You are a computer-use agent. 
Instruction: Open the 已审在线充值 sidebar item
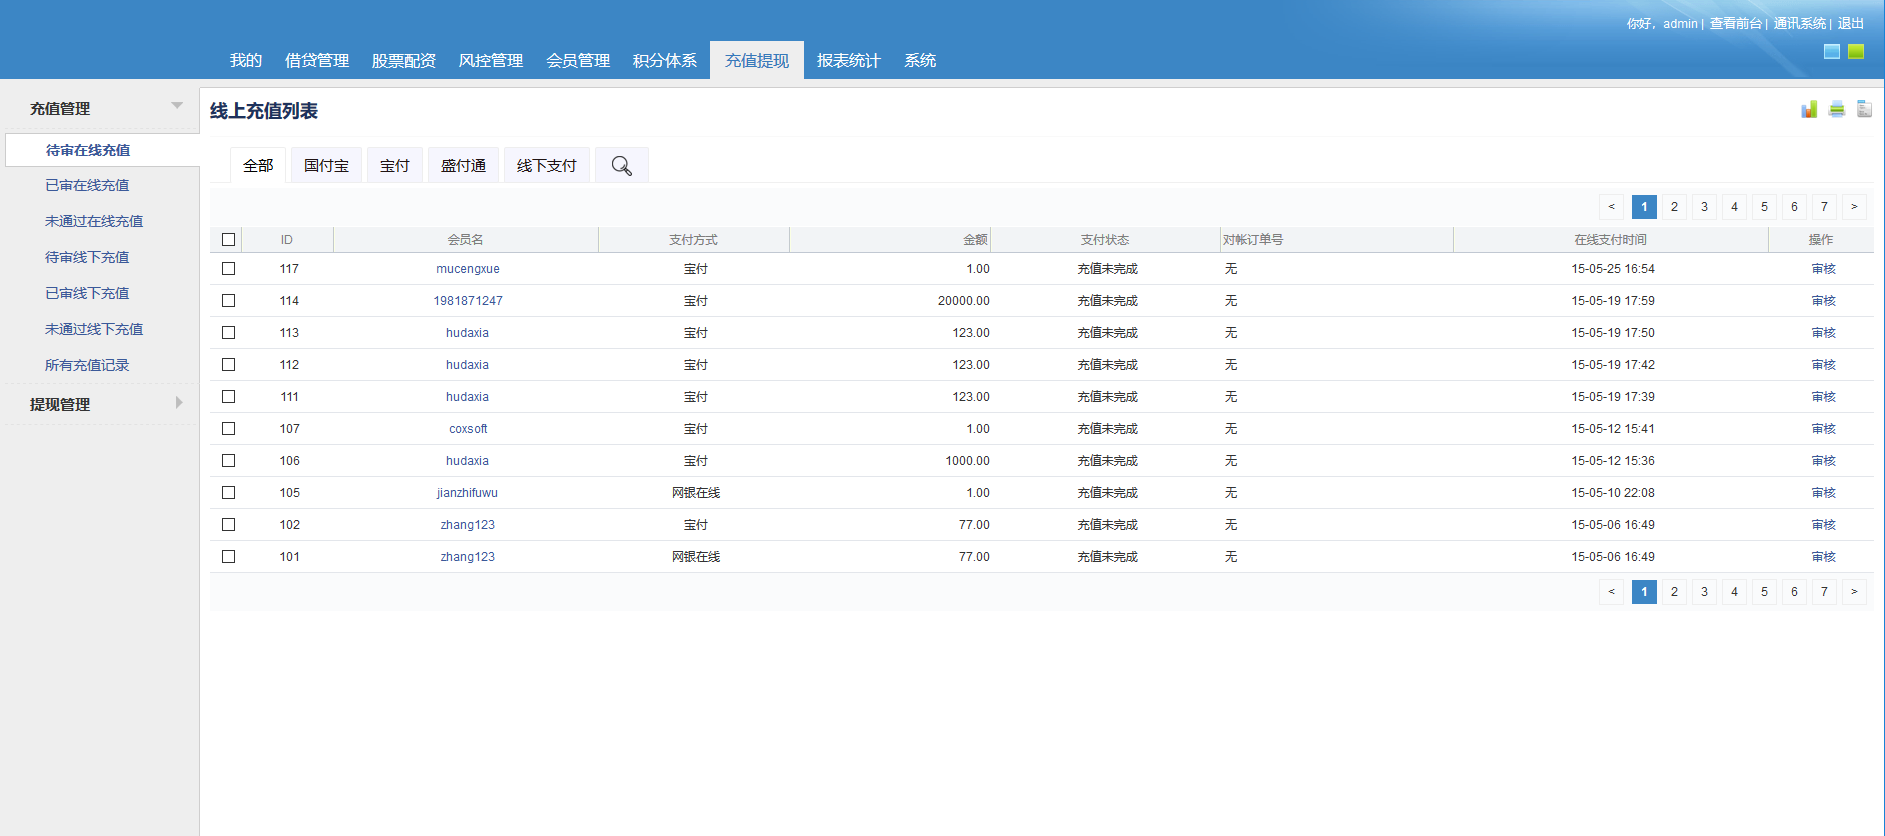tap(87, 185)
